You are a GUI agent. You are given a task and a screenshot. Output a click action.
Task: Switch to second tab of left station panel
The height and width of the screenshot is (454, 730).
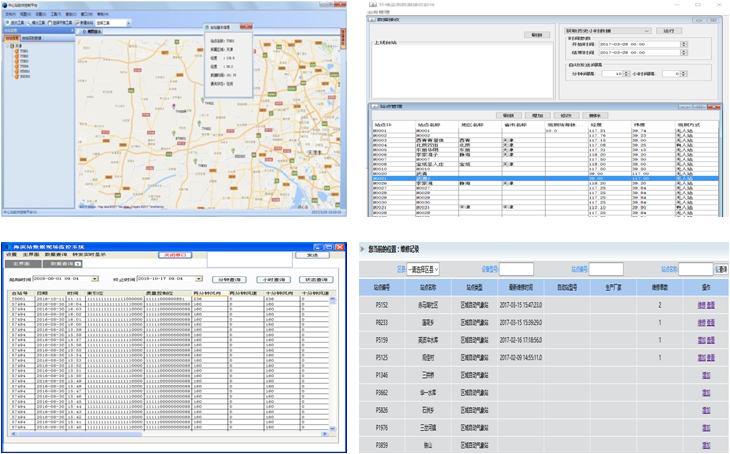click(x=32, y=38)
